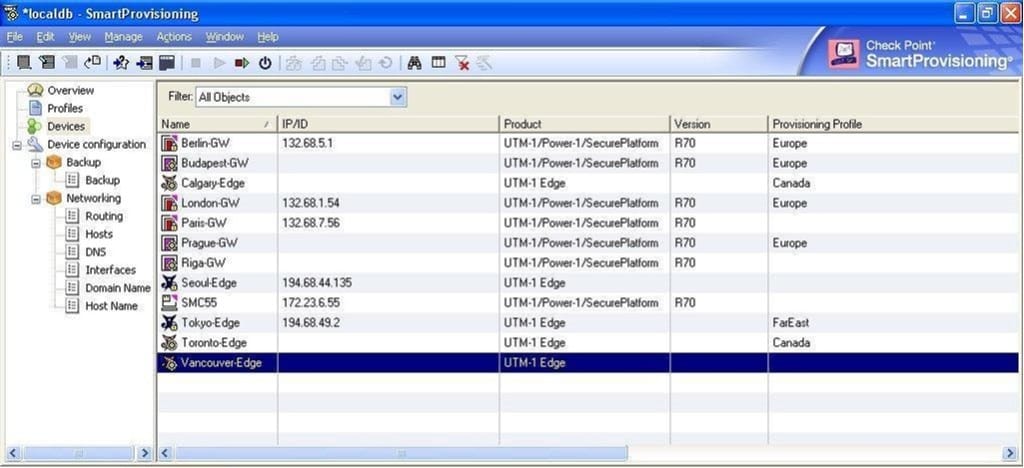1024x468 pixels.
Task: Click the Seoul-Edge device icon
Action: coord(169,283)
